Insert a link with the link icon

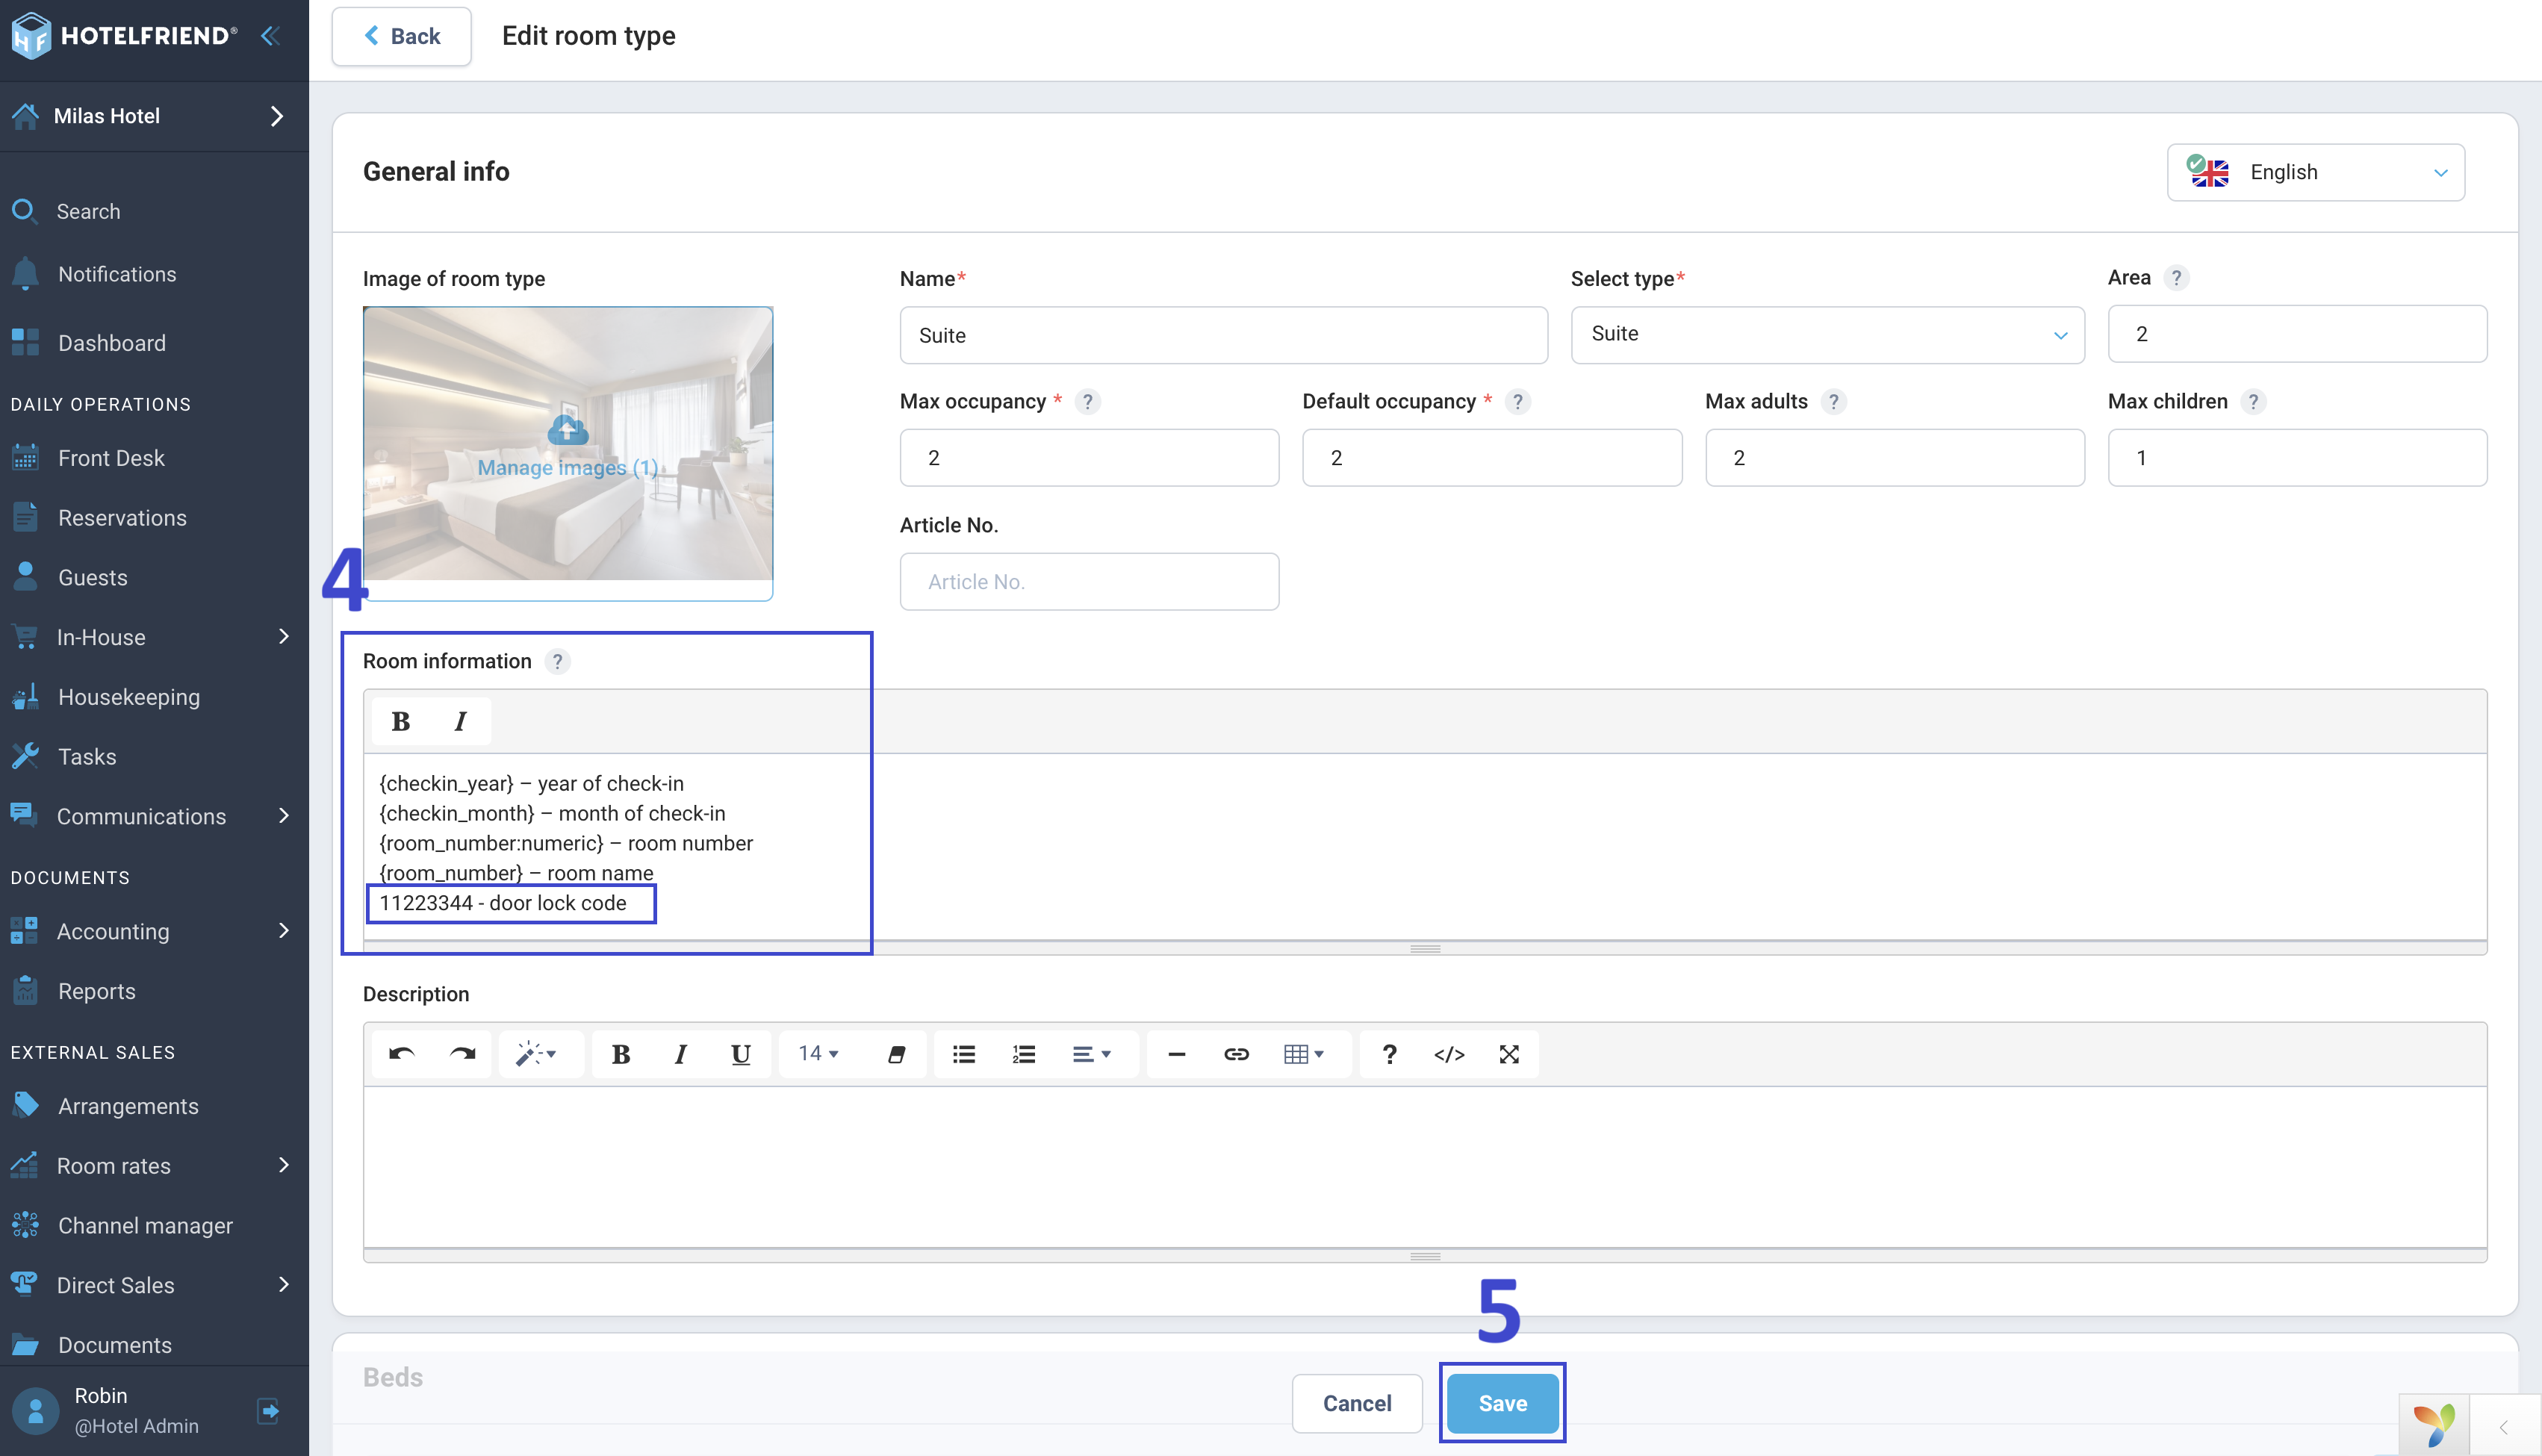[1236, 1054]
